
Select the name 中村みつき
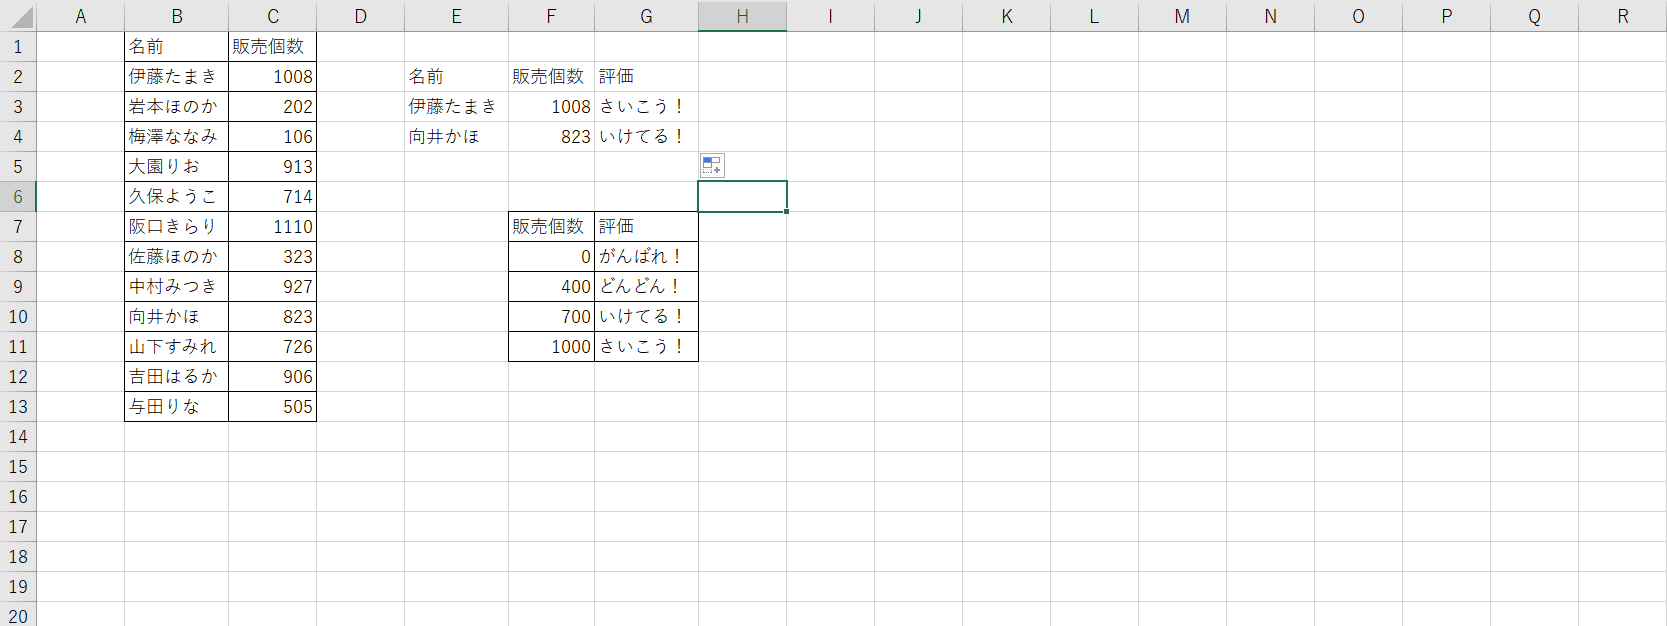[x=177, y=287]
